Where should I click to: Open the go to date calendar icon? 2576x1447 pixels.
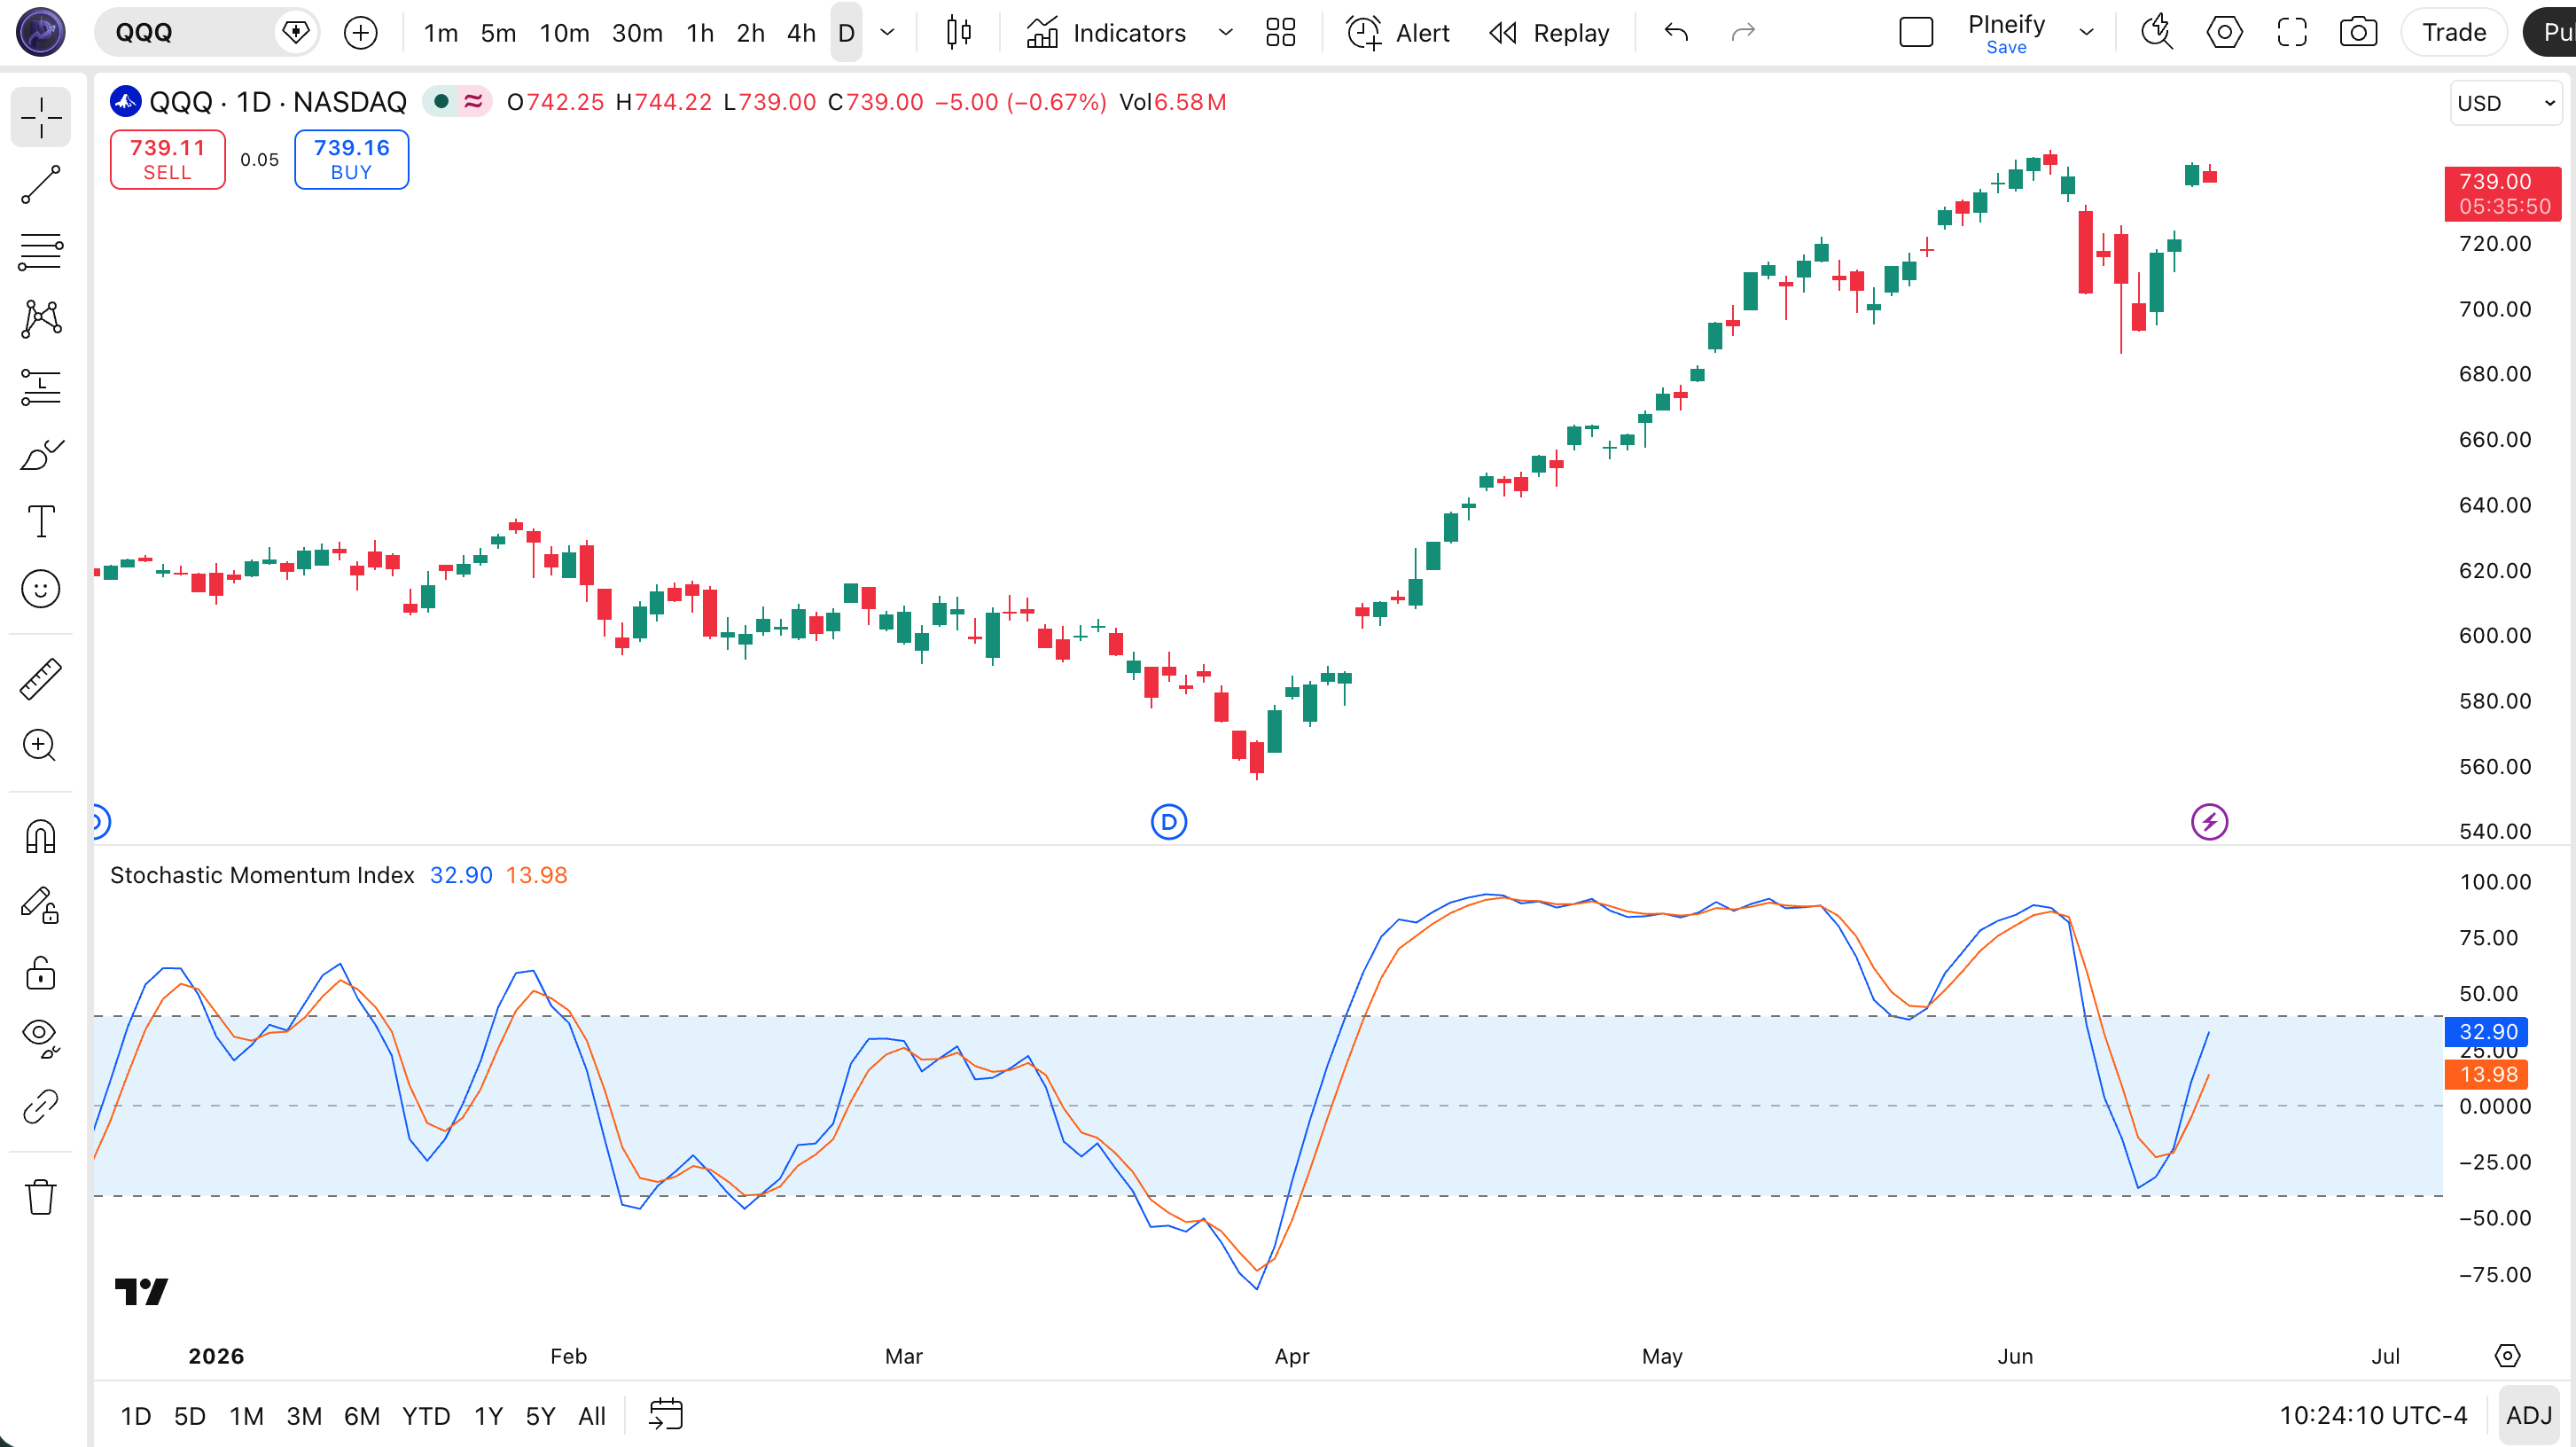click(666, 1416)
